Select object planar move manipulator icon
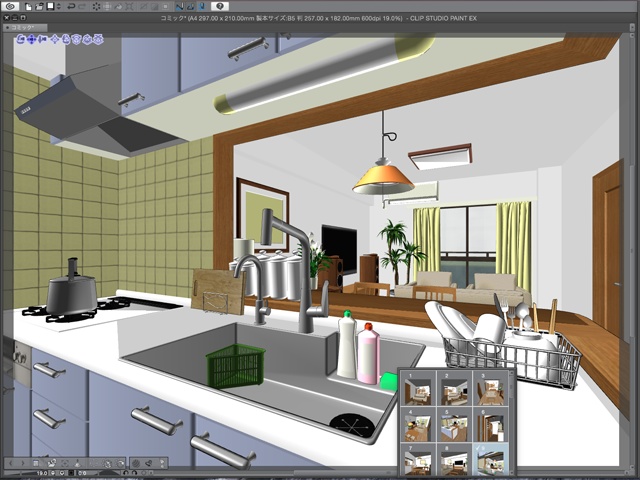 pyautogui.click(x=55, y=39)
